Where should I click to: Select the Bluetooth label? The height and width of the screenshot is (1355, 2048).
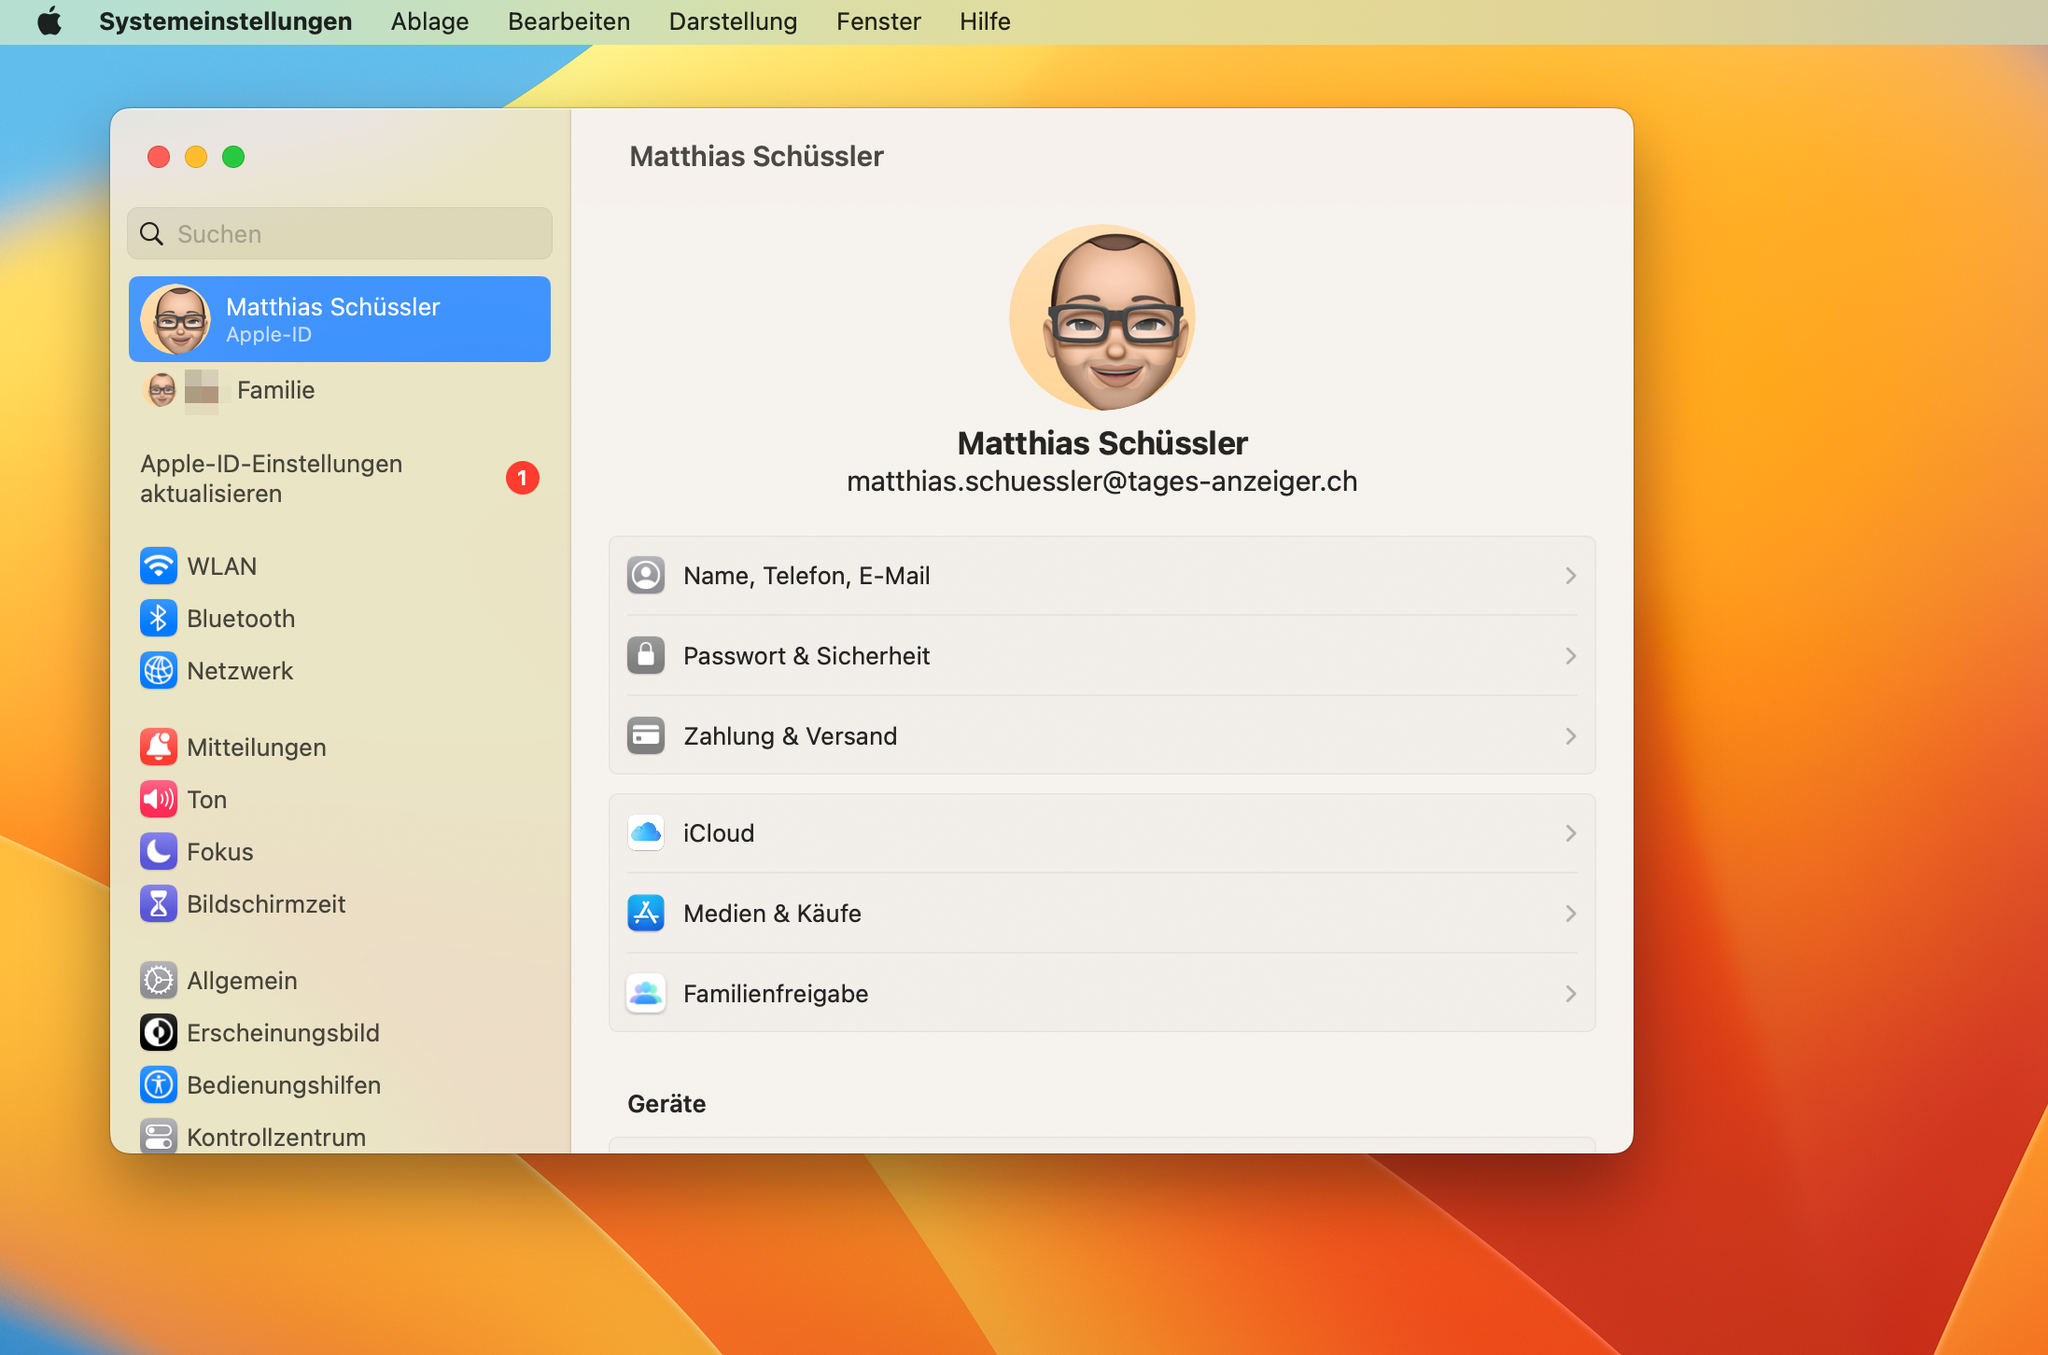coord(241,618)
